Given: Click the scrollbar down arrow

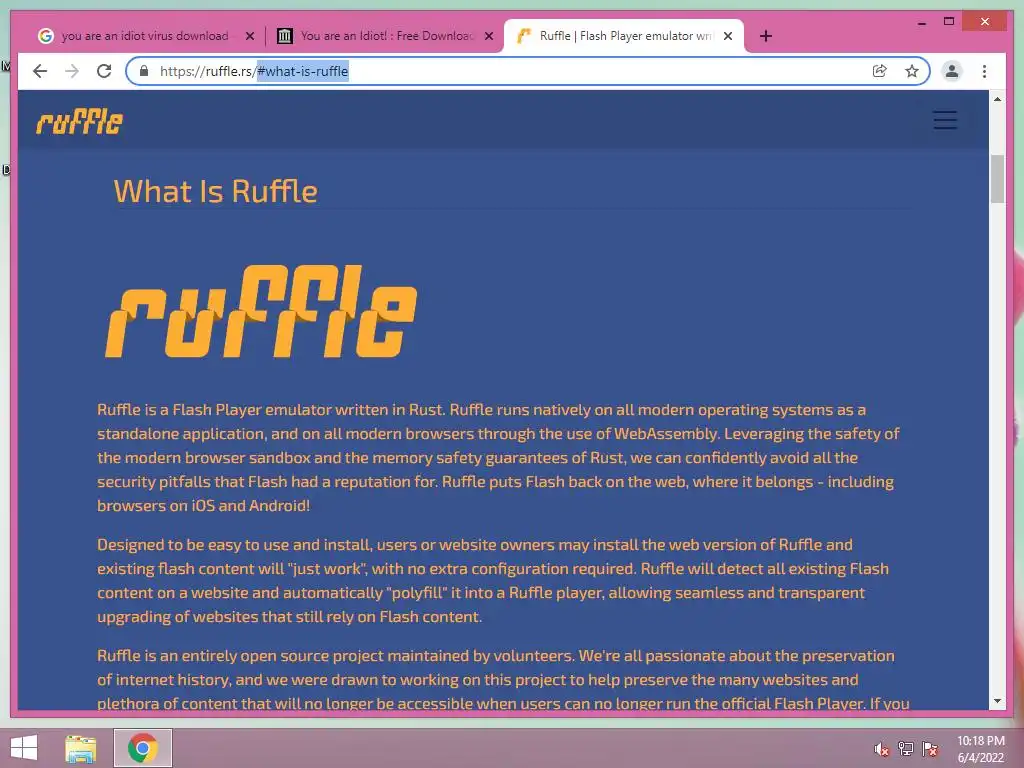Looking at the screenshot, I should pyautogui.click(x=997, y=701).
